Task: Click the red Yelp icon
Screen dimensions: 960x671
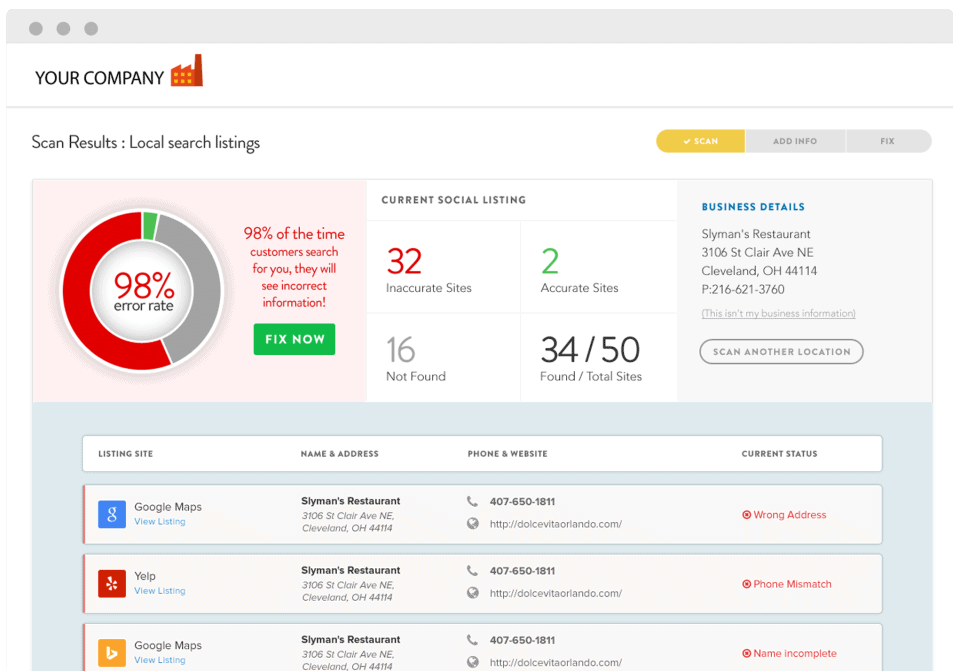Action: [x=112, y=583]
